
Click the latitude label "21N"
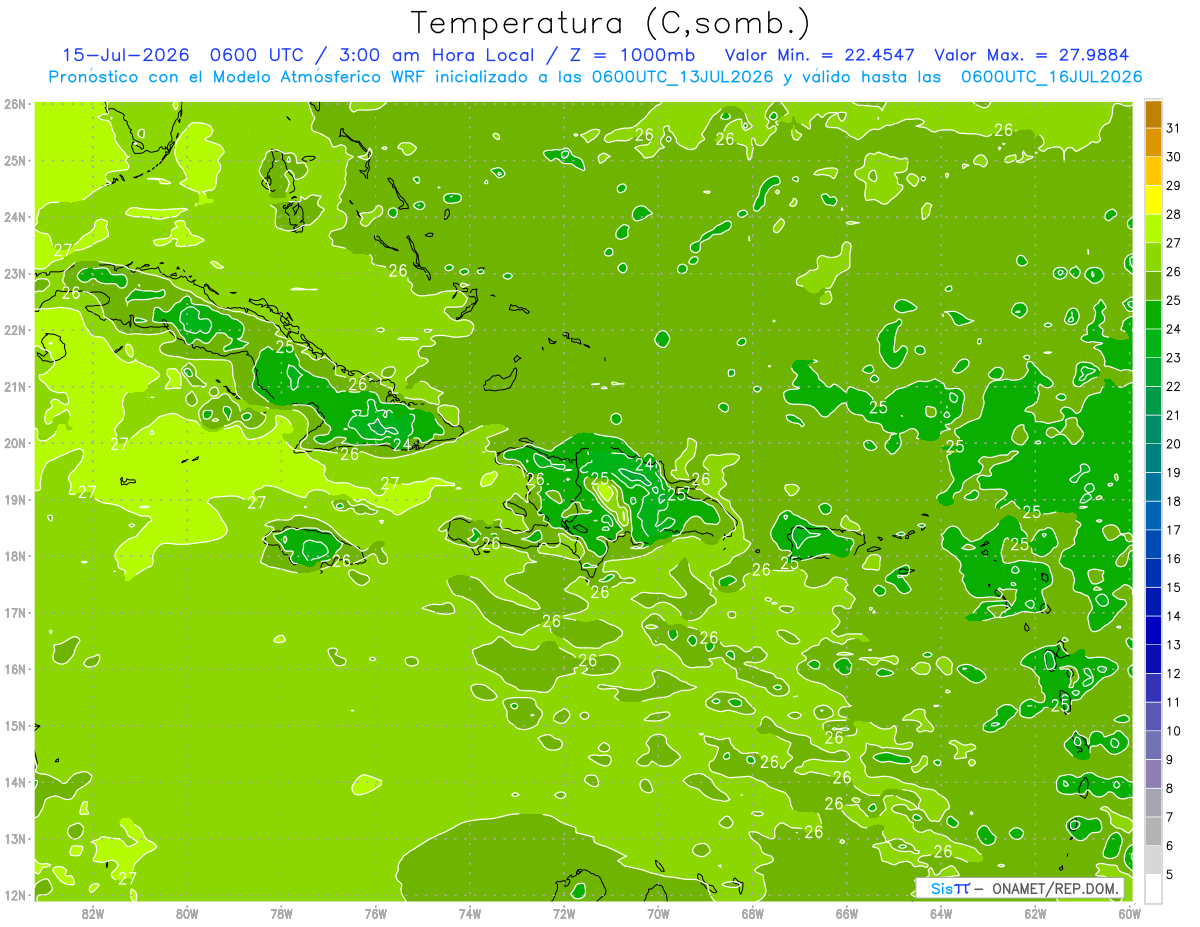coord(15,387)
